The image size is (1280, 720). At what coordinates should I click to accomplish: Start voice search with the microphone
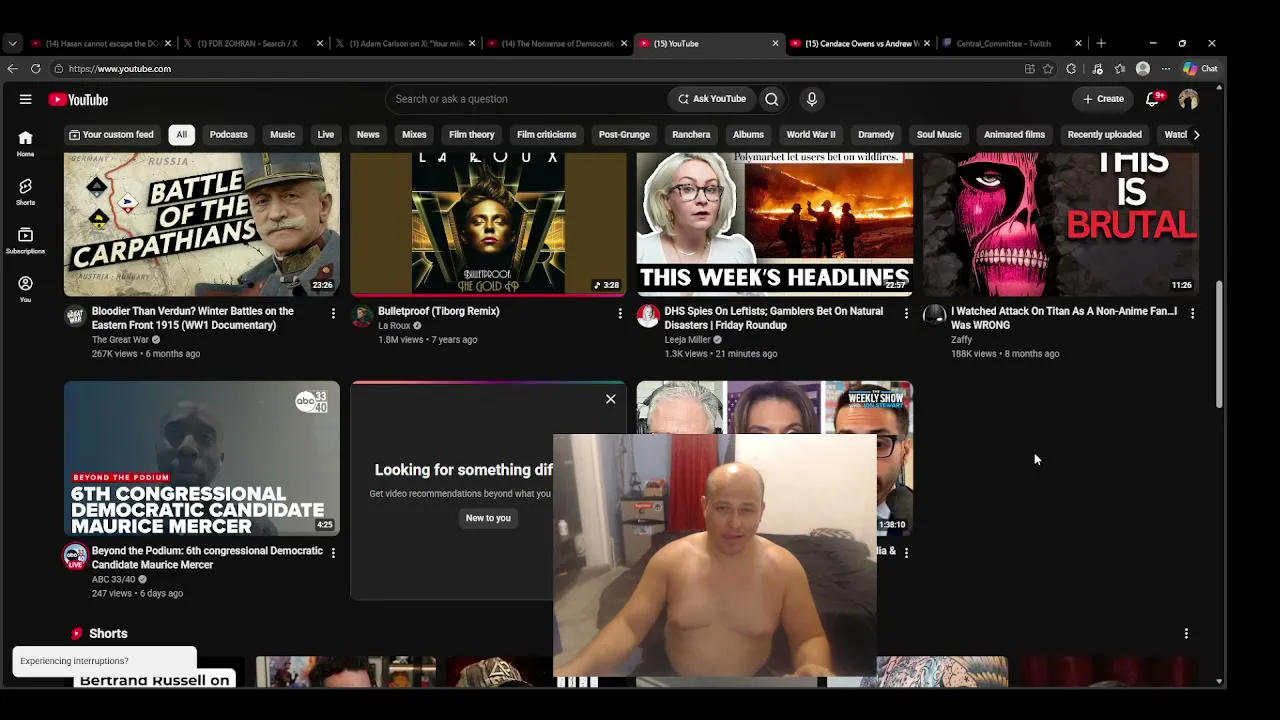coord(811,99)
